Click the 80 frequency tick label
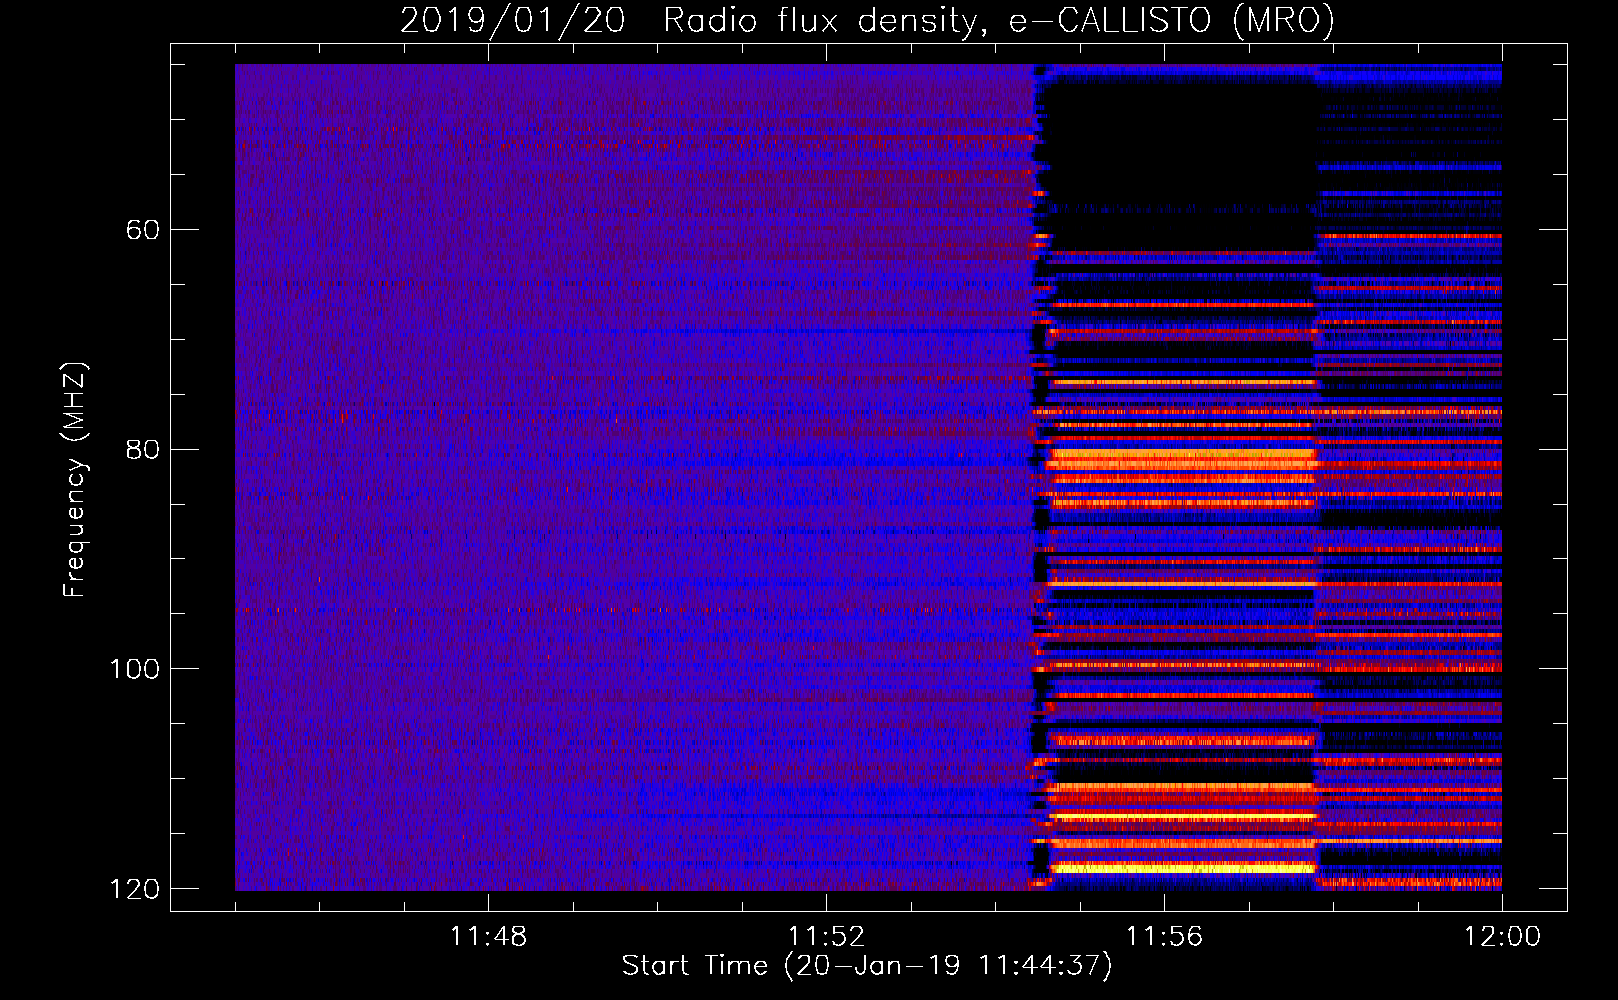1618x1000 pixels. (x=143, y=449)
